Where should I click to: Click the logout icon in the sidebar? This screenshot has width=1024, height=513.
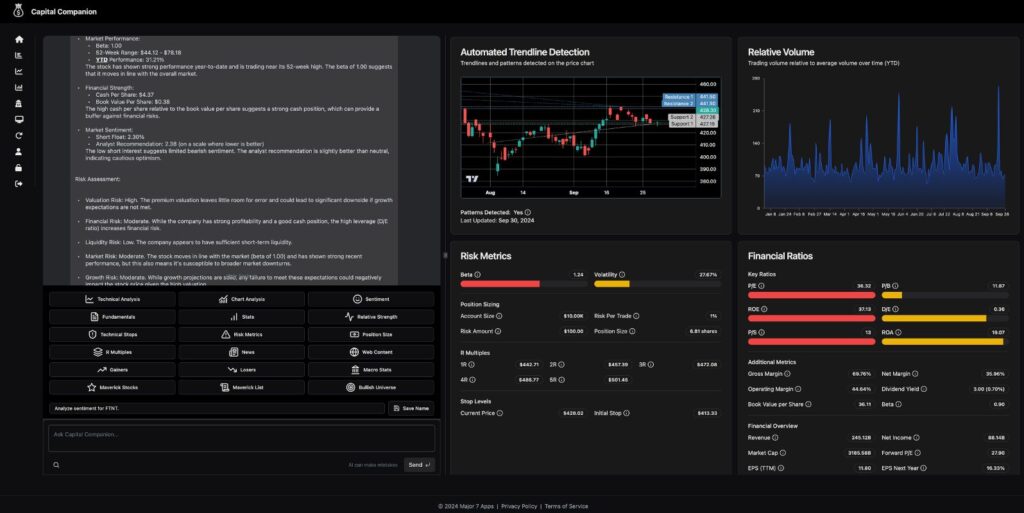(18, 184)
